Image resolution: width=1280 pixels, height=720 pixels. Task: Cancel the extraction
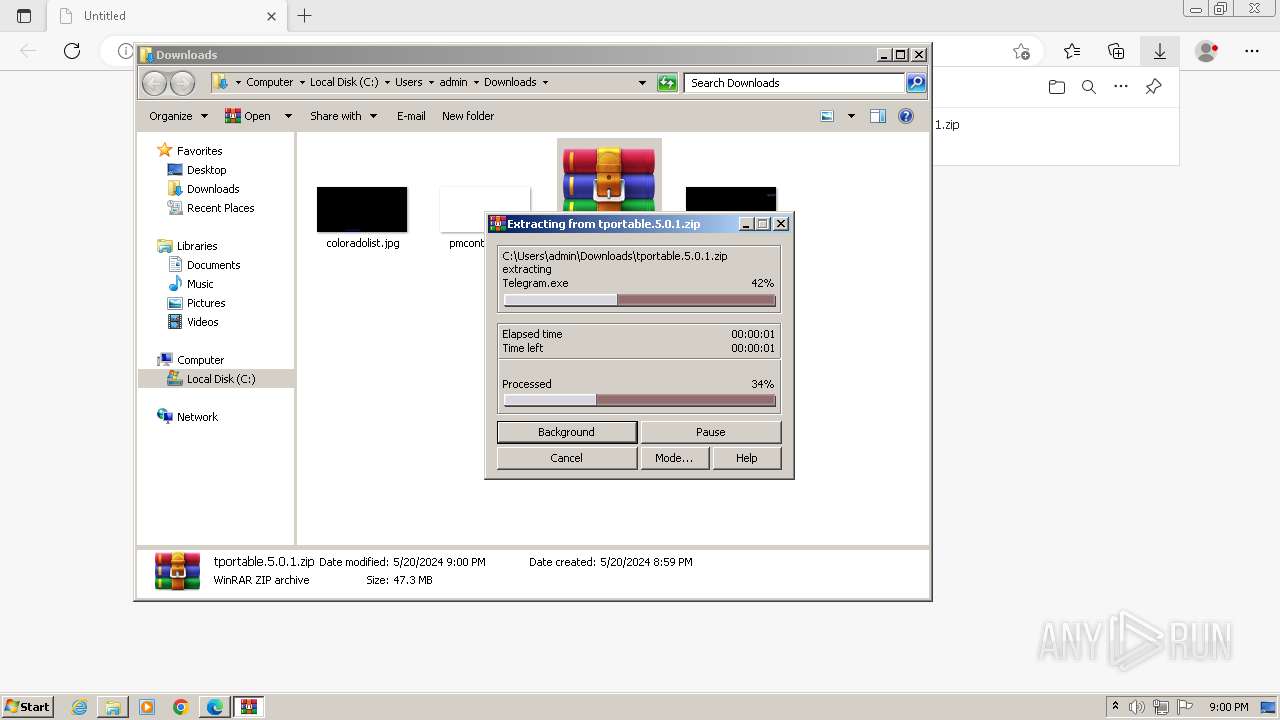(566, 458)
